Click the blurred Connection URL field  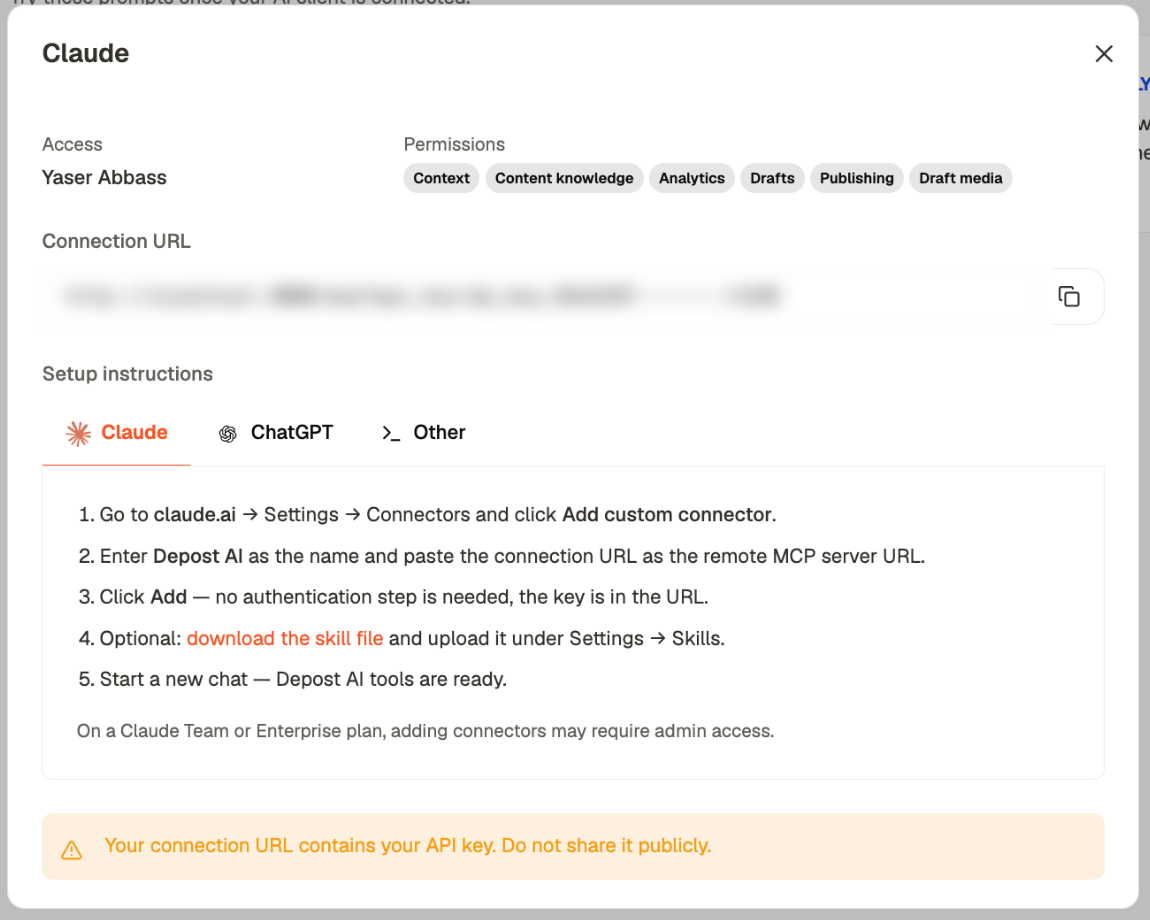tap(546, 296)
